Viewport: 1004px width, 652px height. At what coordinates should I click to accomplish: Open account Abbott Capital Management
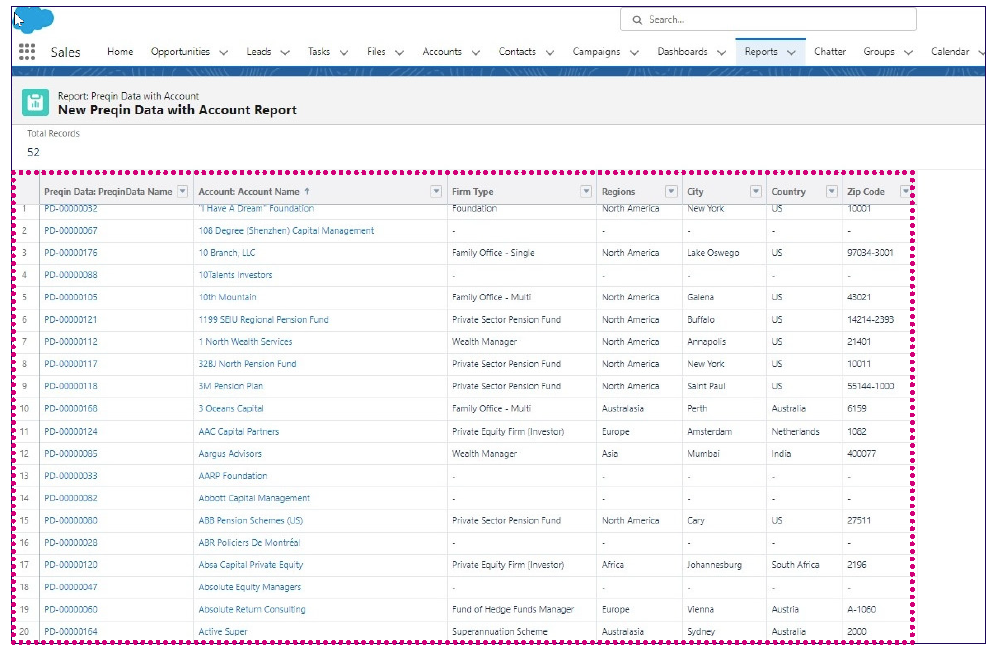pyautogui.click(x=254, y=498)
